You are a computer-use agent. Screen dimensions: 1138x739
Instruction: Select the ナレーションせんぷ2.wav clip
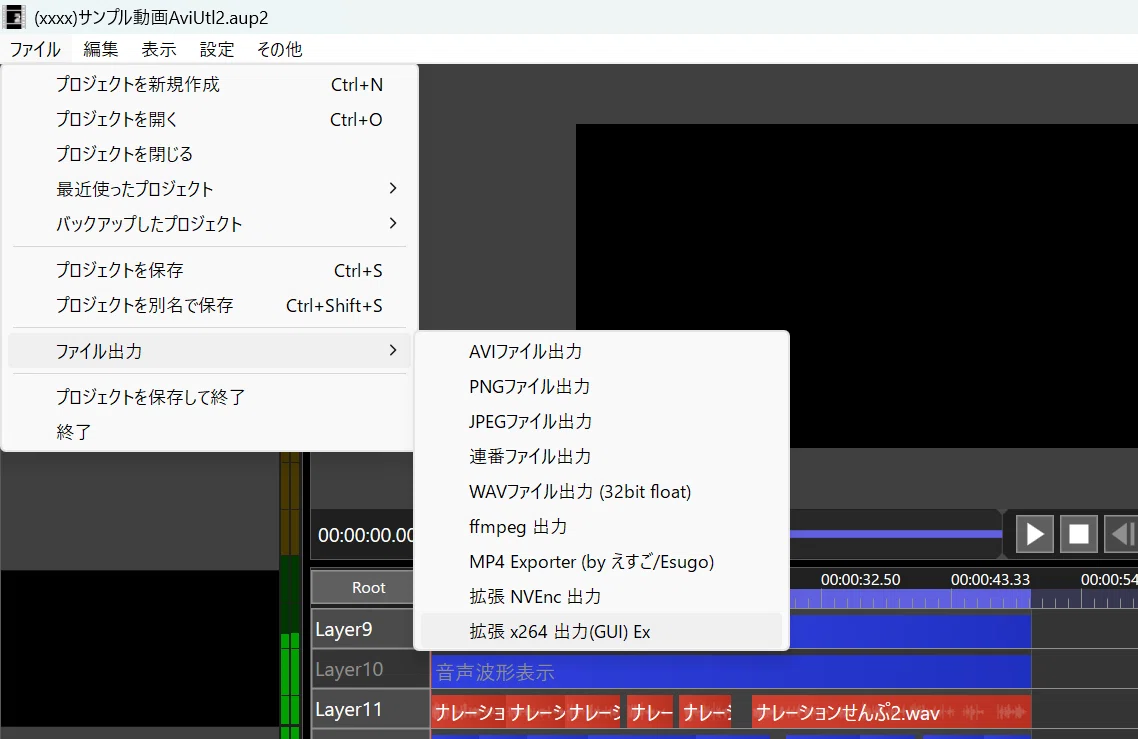(891, 712)
